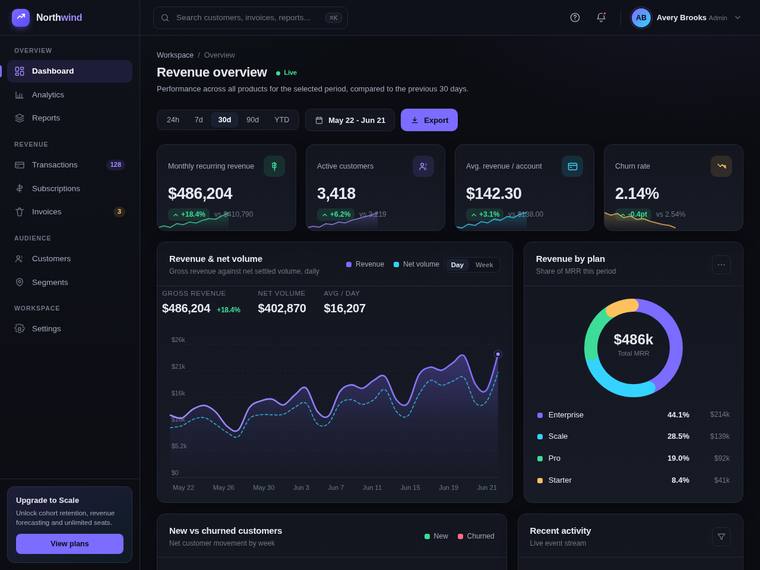This screenshot has width=760, height=570.
Task: Select the 7d time range
Action: tap(199, 120)
